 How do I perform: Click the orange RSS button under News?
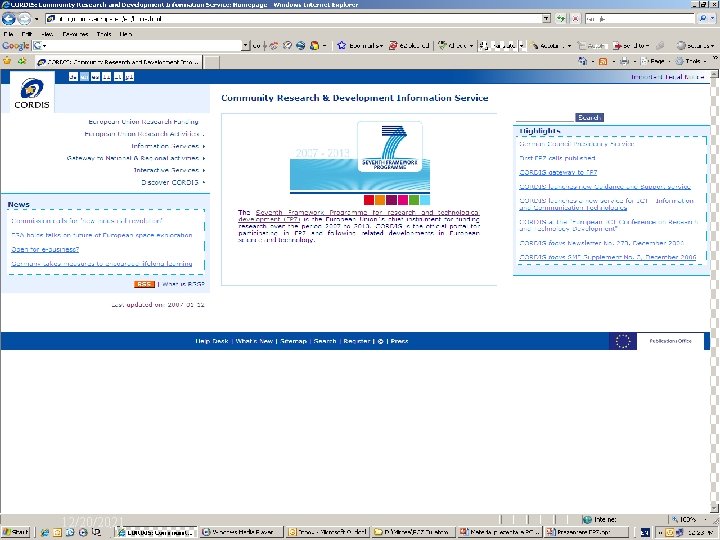pos(144,284)
